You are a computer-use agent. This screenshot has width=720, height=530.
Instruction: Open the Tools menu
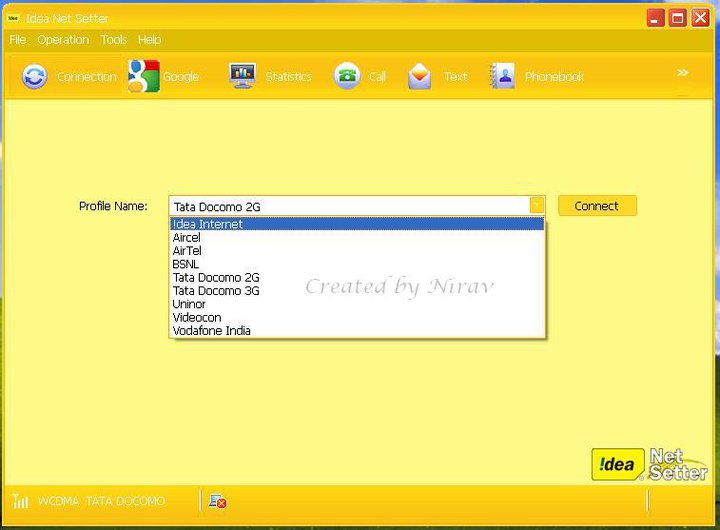point(113,40)
